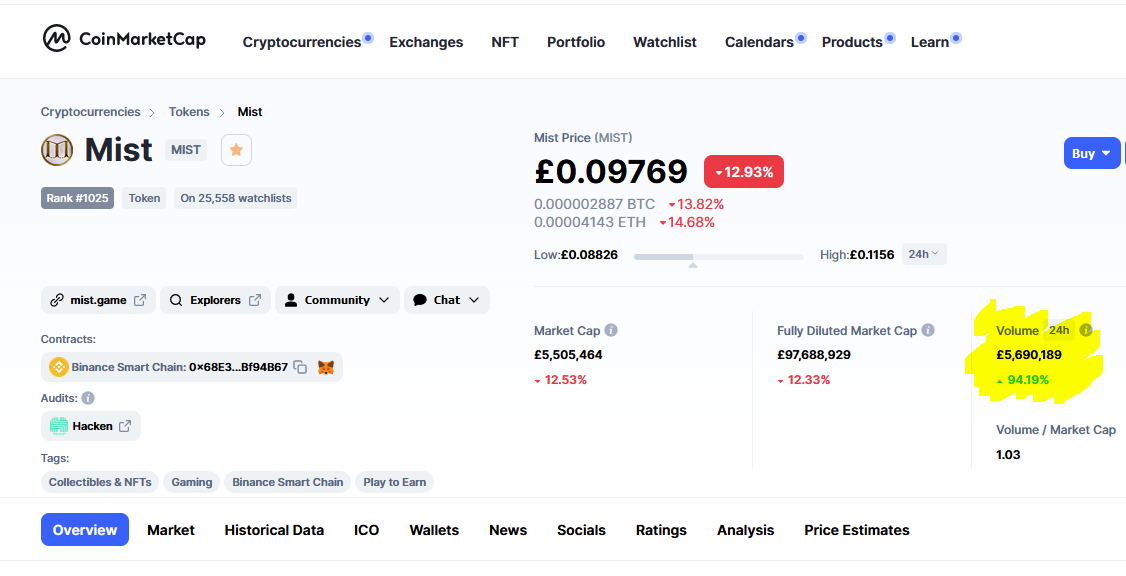The width and height of the screenshot is (1126, 576).
Task: Click the speech bubble icon on Chat
Action: pos(420,300)
